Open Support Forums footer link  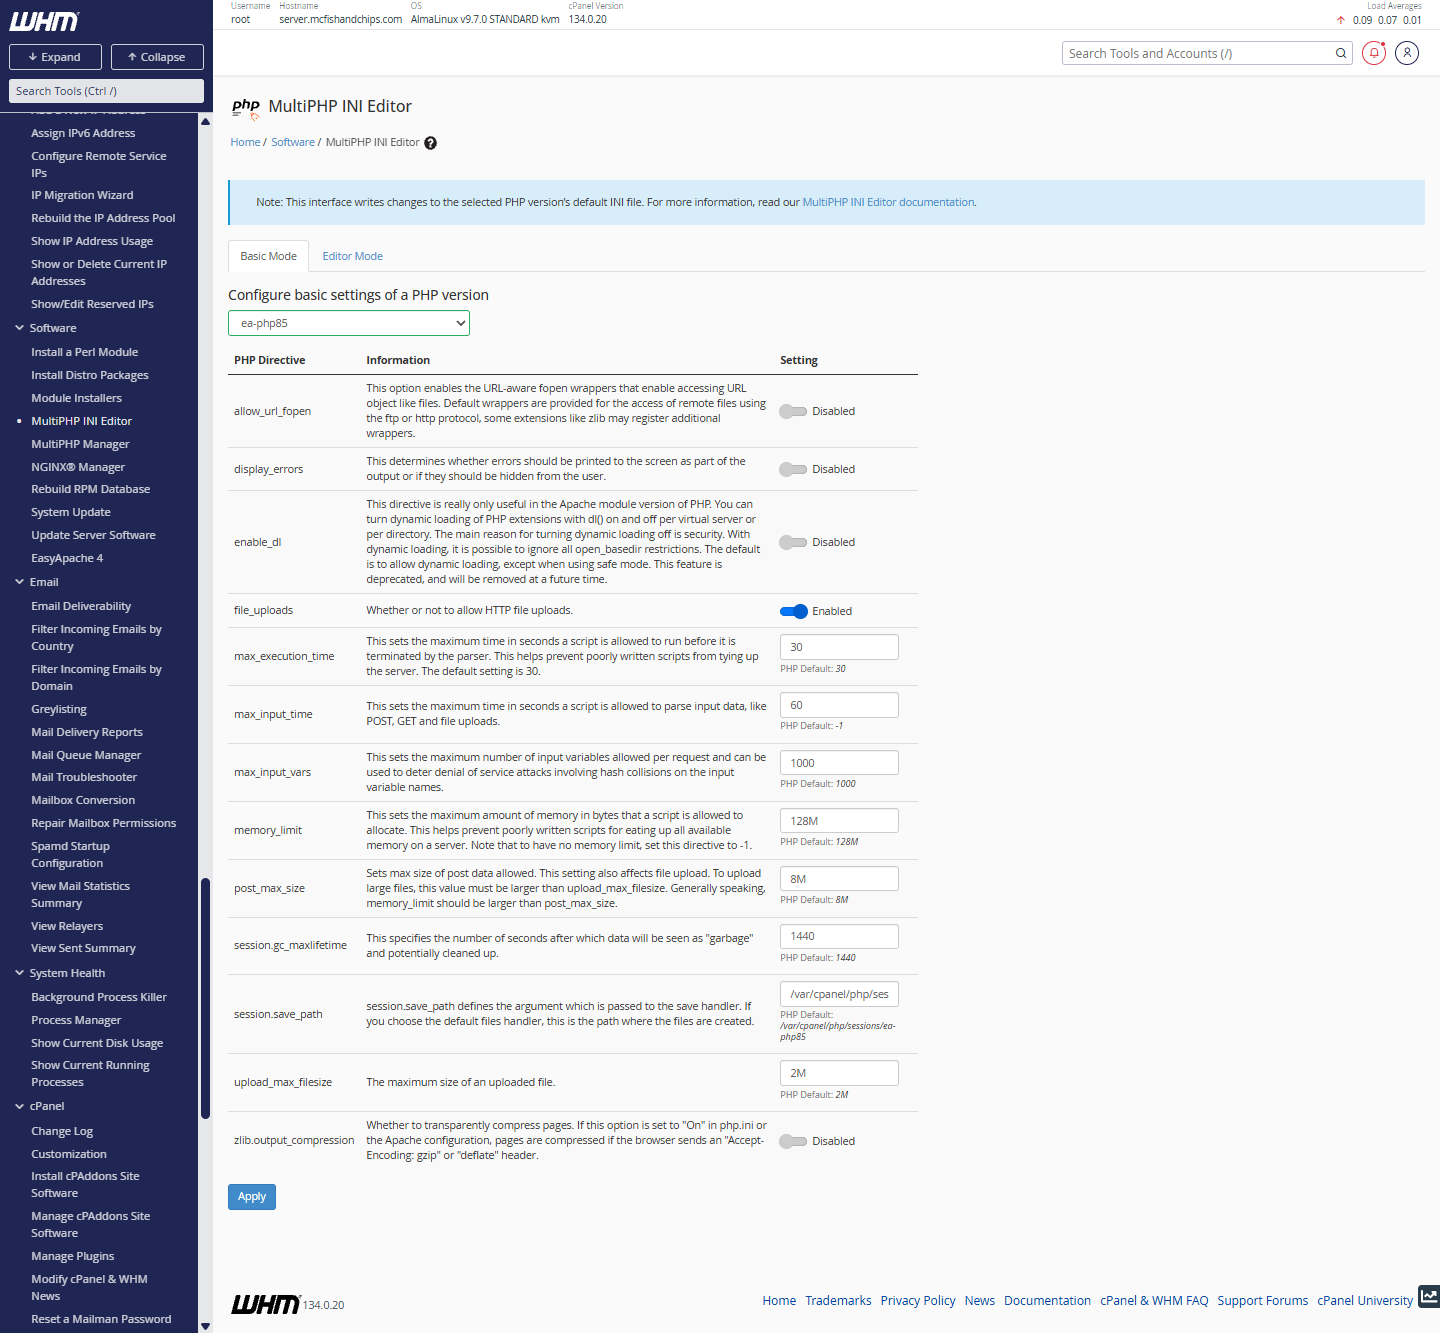(x=1262, y=1301)
